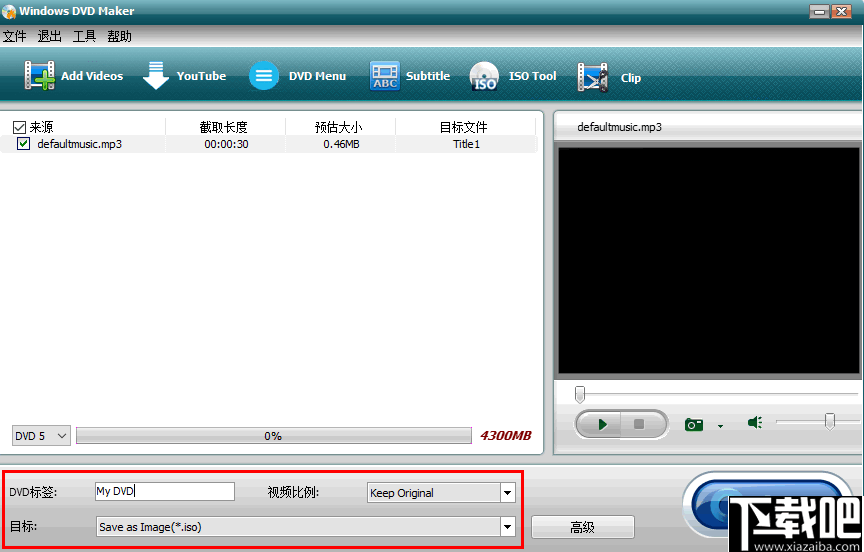Mute audio with the speaker icon
Screen dimensions: 864x552
(x=755, y=423)
